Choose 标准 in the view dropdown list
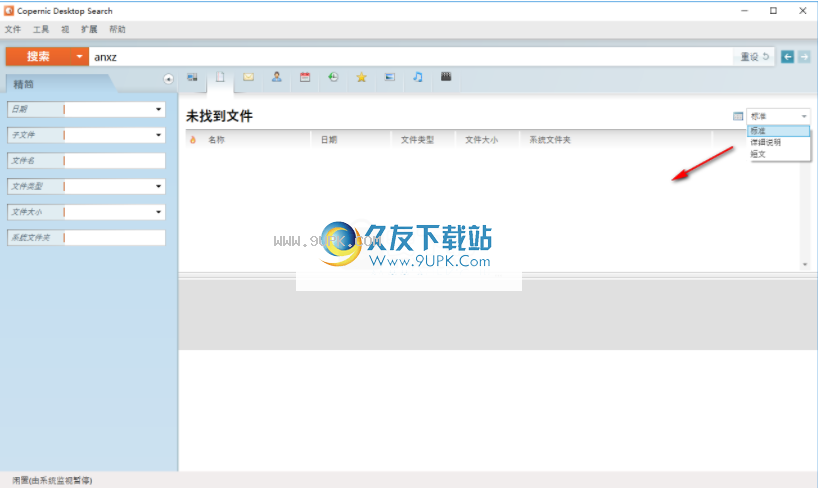The height and width of the screenshot is (488, 819). [x=778, y=131]
